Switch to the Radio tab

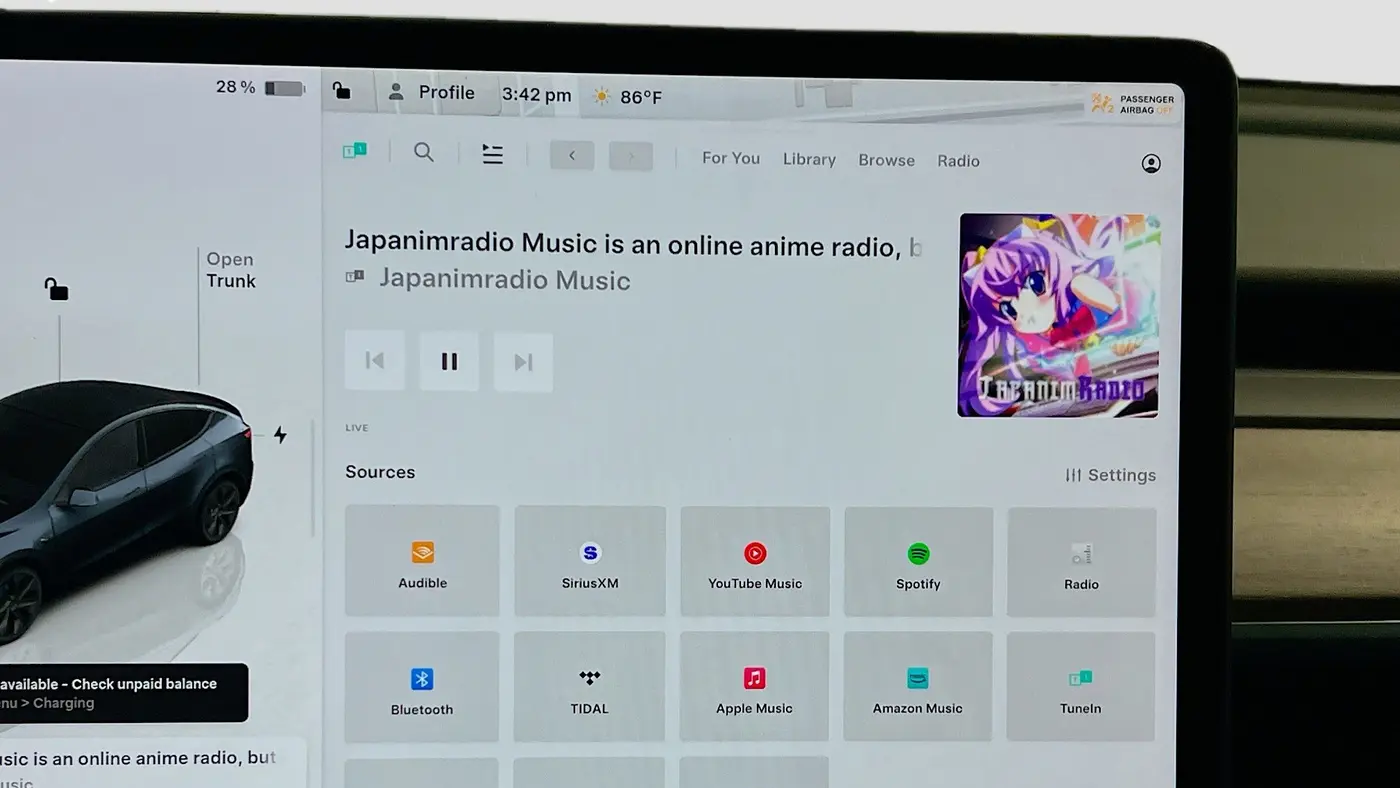click(958, 161)
